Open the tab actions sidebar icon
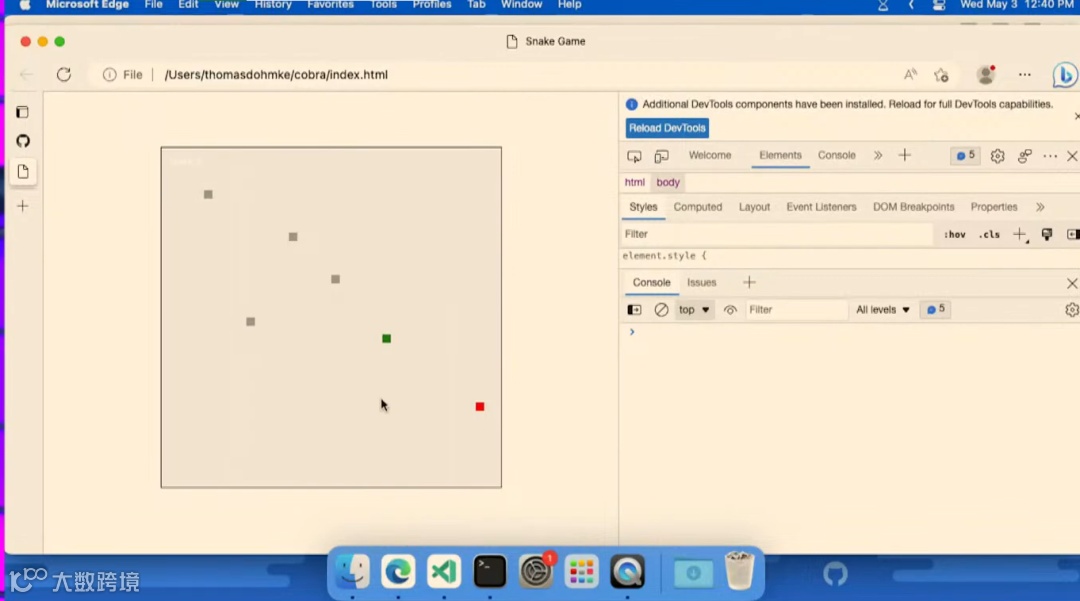The width and height of the screenshot is (1080, 601). pyautogui.click(x=23, y=112)
